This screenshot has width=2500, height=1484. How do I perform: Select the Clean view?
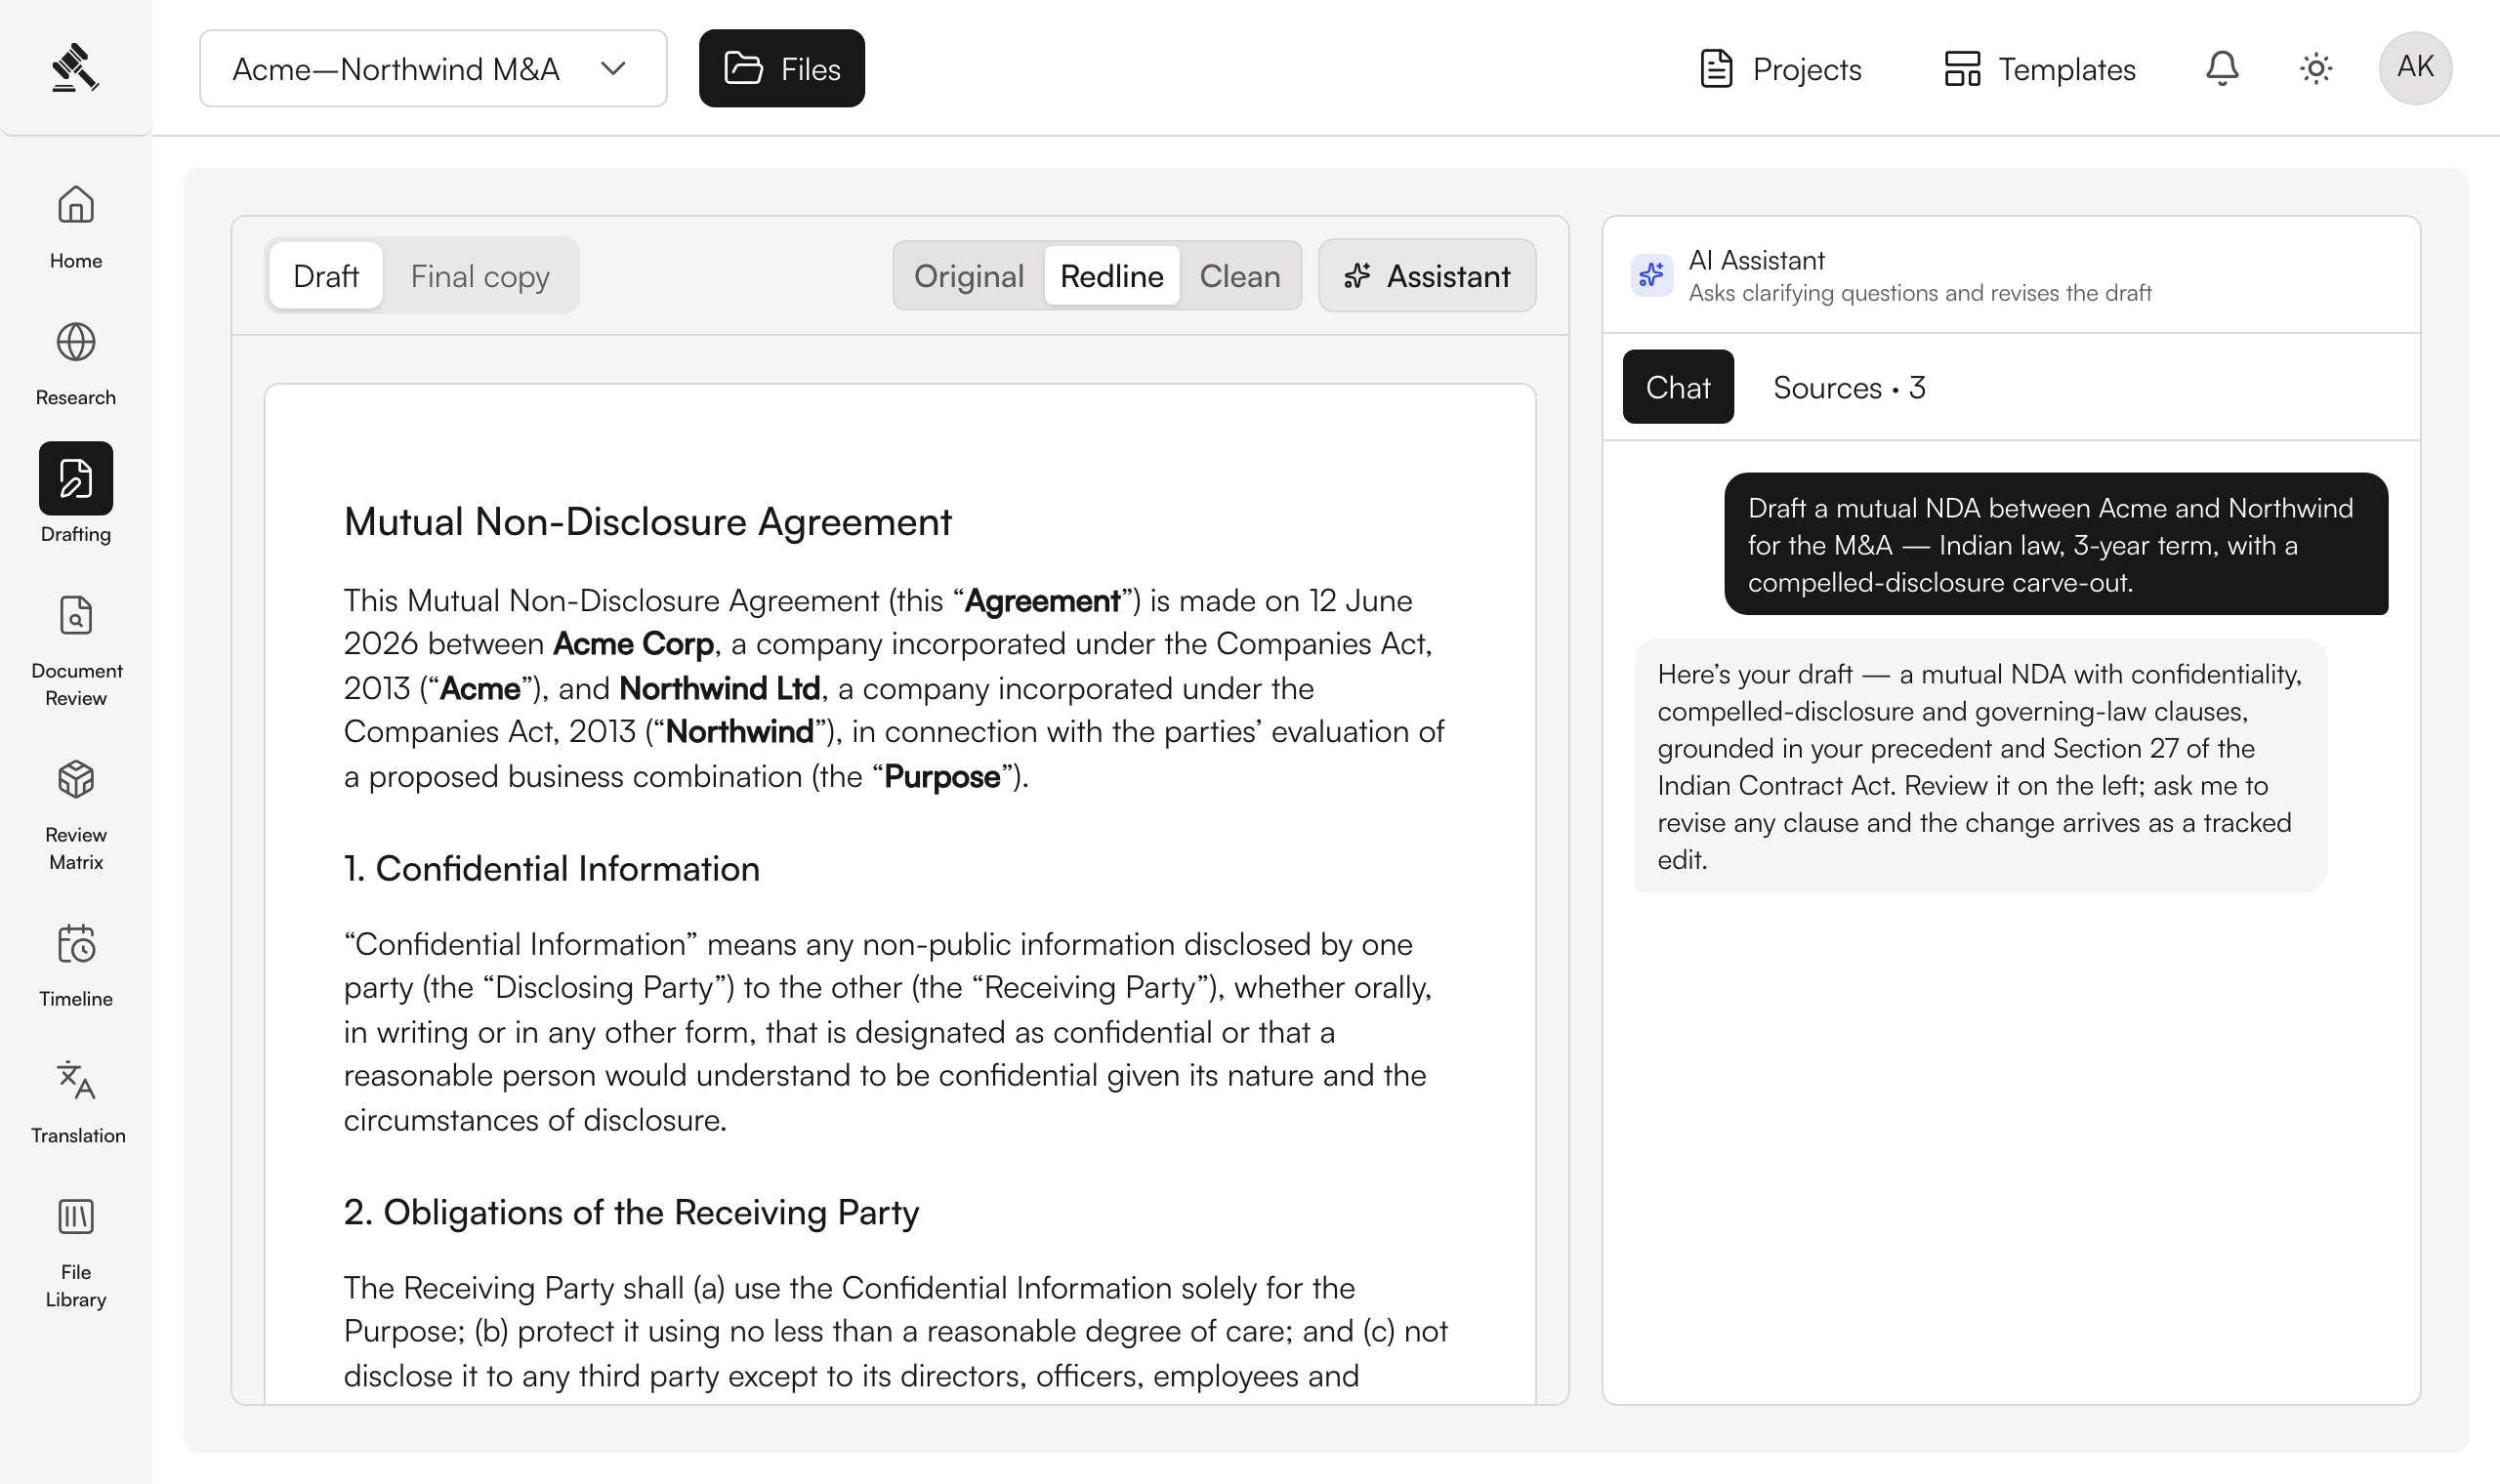pyautogui.click(x=1240, y=275)
